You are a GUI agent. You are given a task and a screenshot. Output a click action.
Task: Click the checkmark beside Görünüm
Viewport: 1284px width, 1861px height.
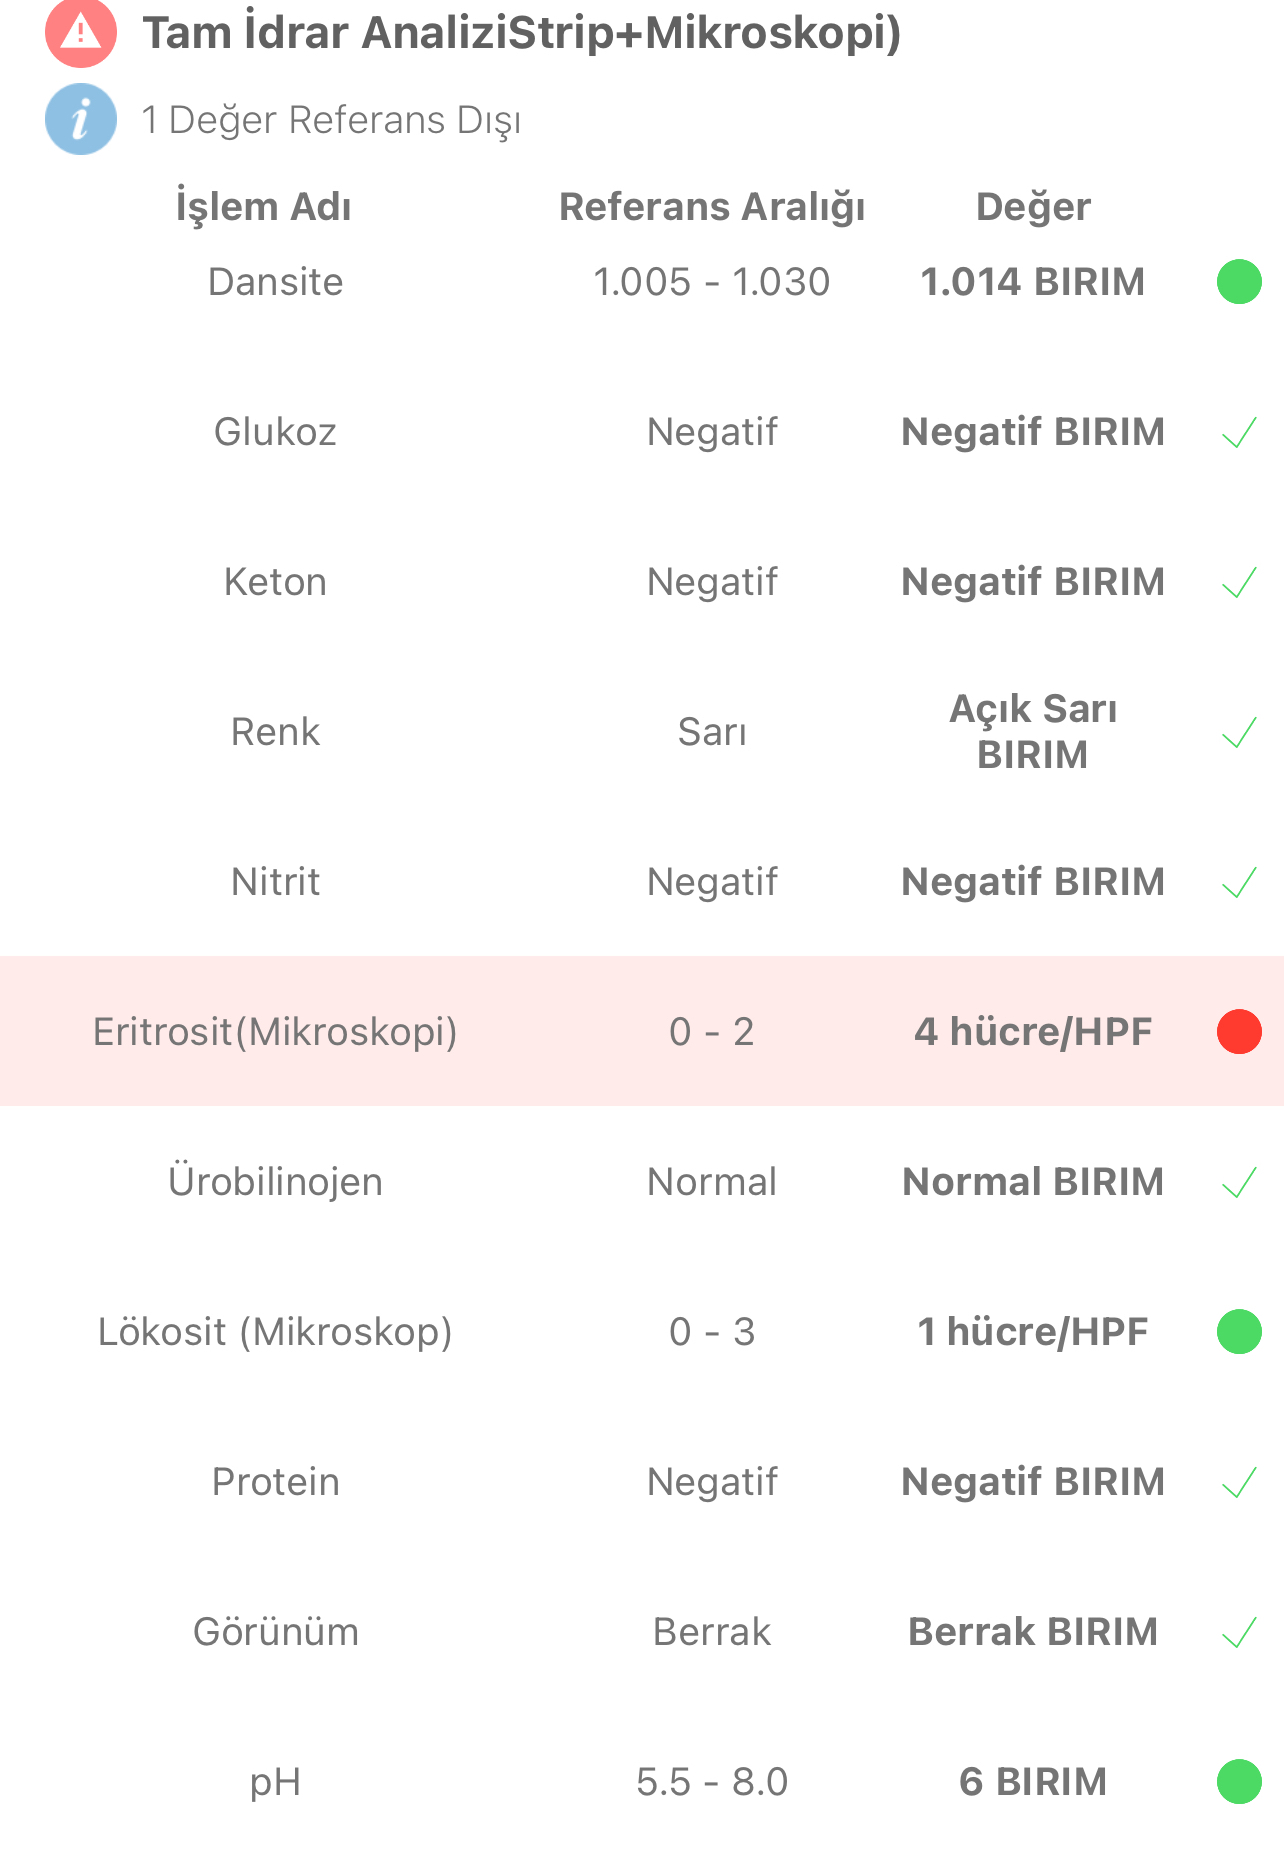(x=1239, y=1633)
